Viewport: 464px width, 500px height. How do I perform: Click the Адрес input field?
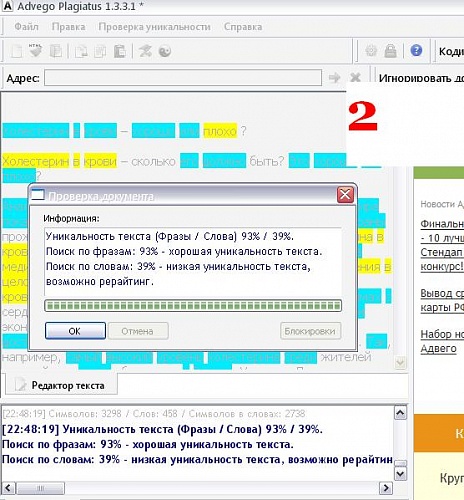point(183,78)
